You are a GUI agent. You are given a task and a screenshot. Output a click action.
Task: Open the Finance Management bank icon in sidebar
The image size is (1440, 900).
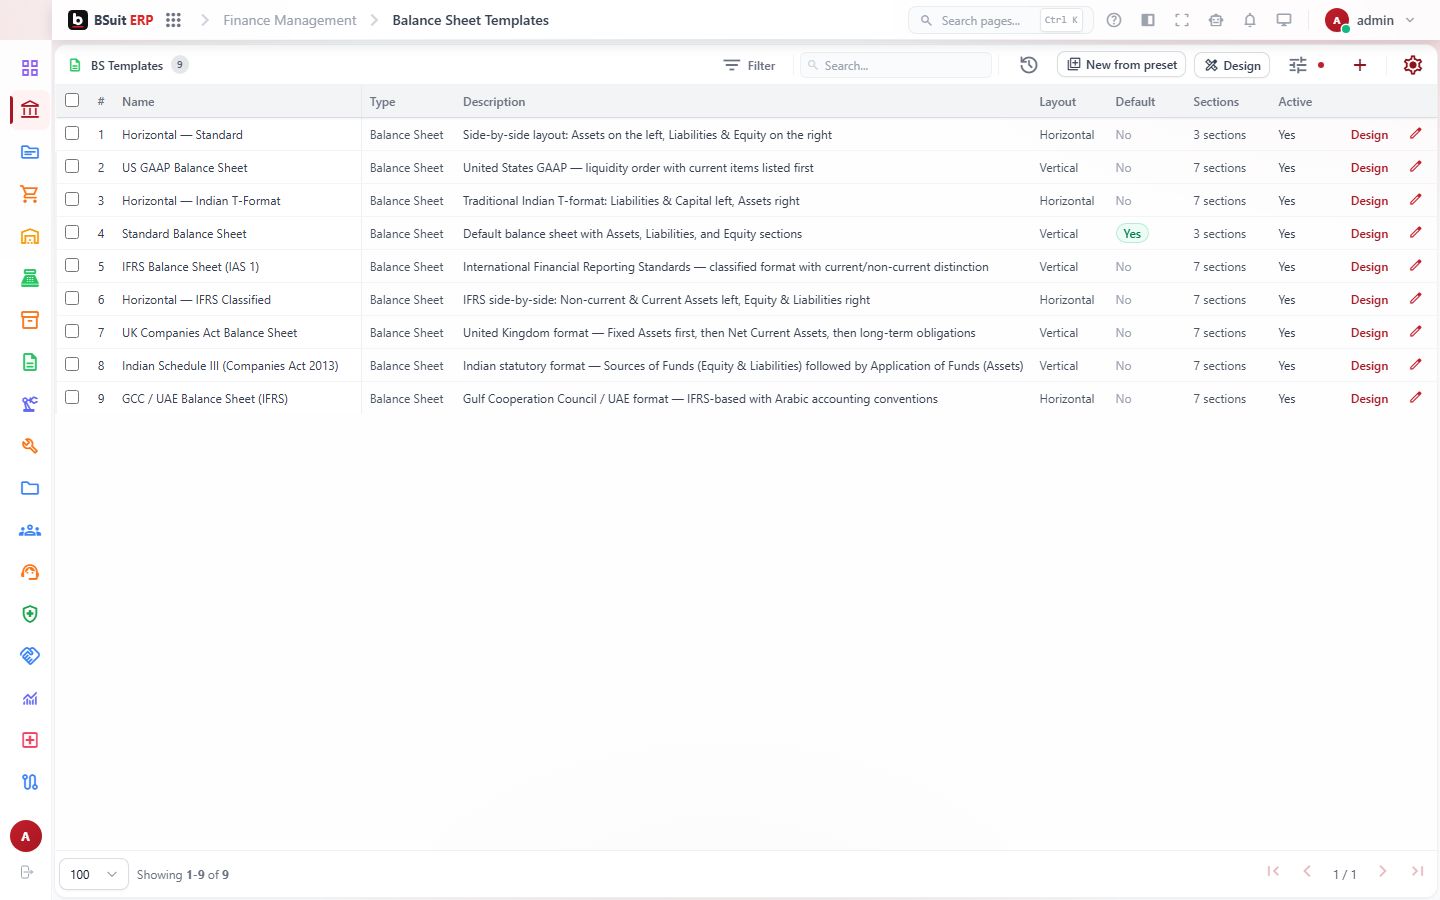[30, 110]
